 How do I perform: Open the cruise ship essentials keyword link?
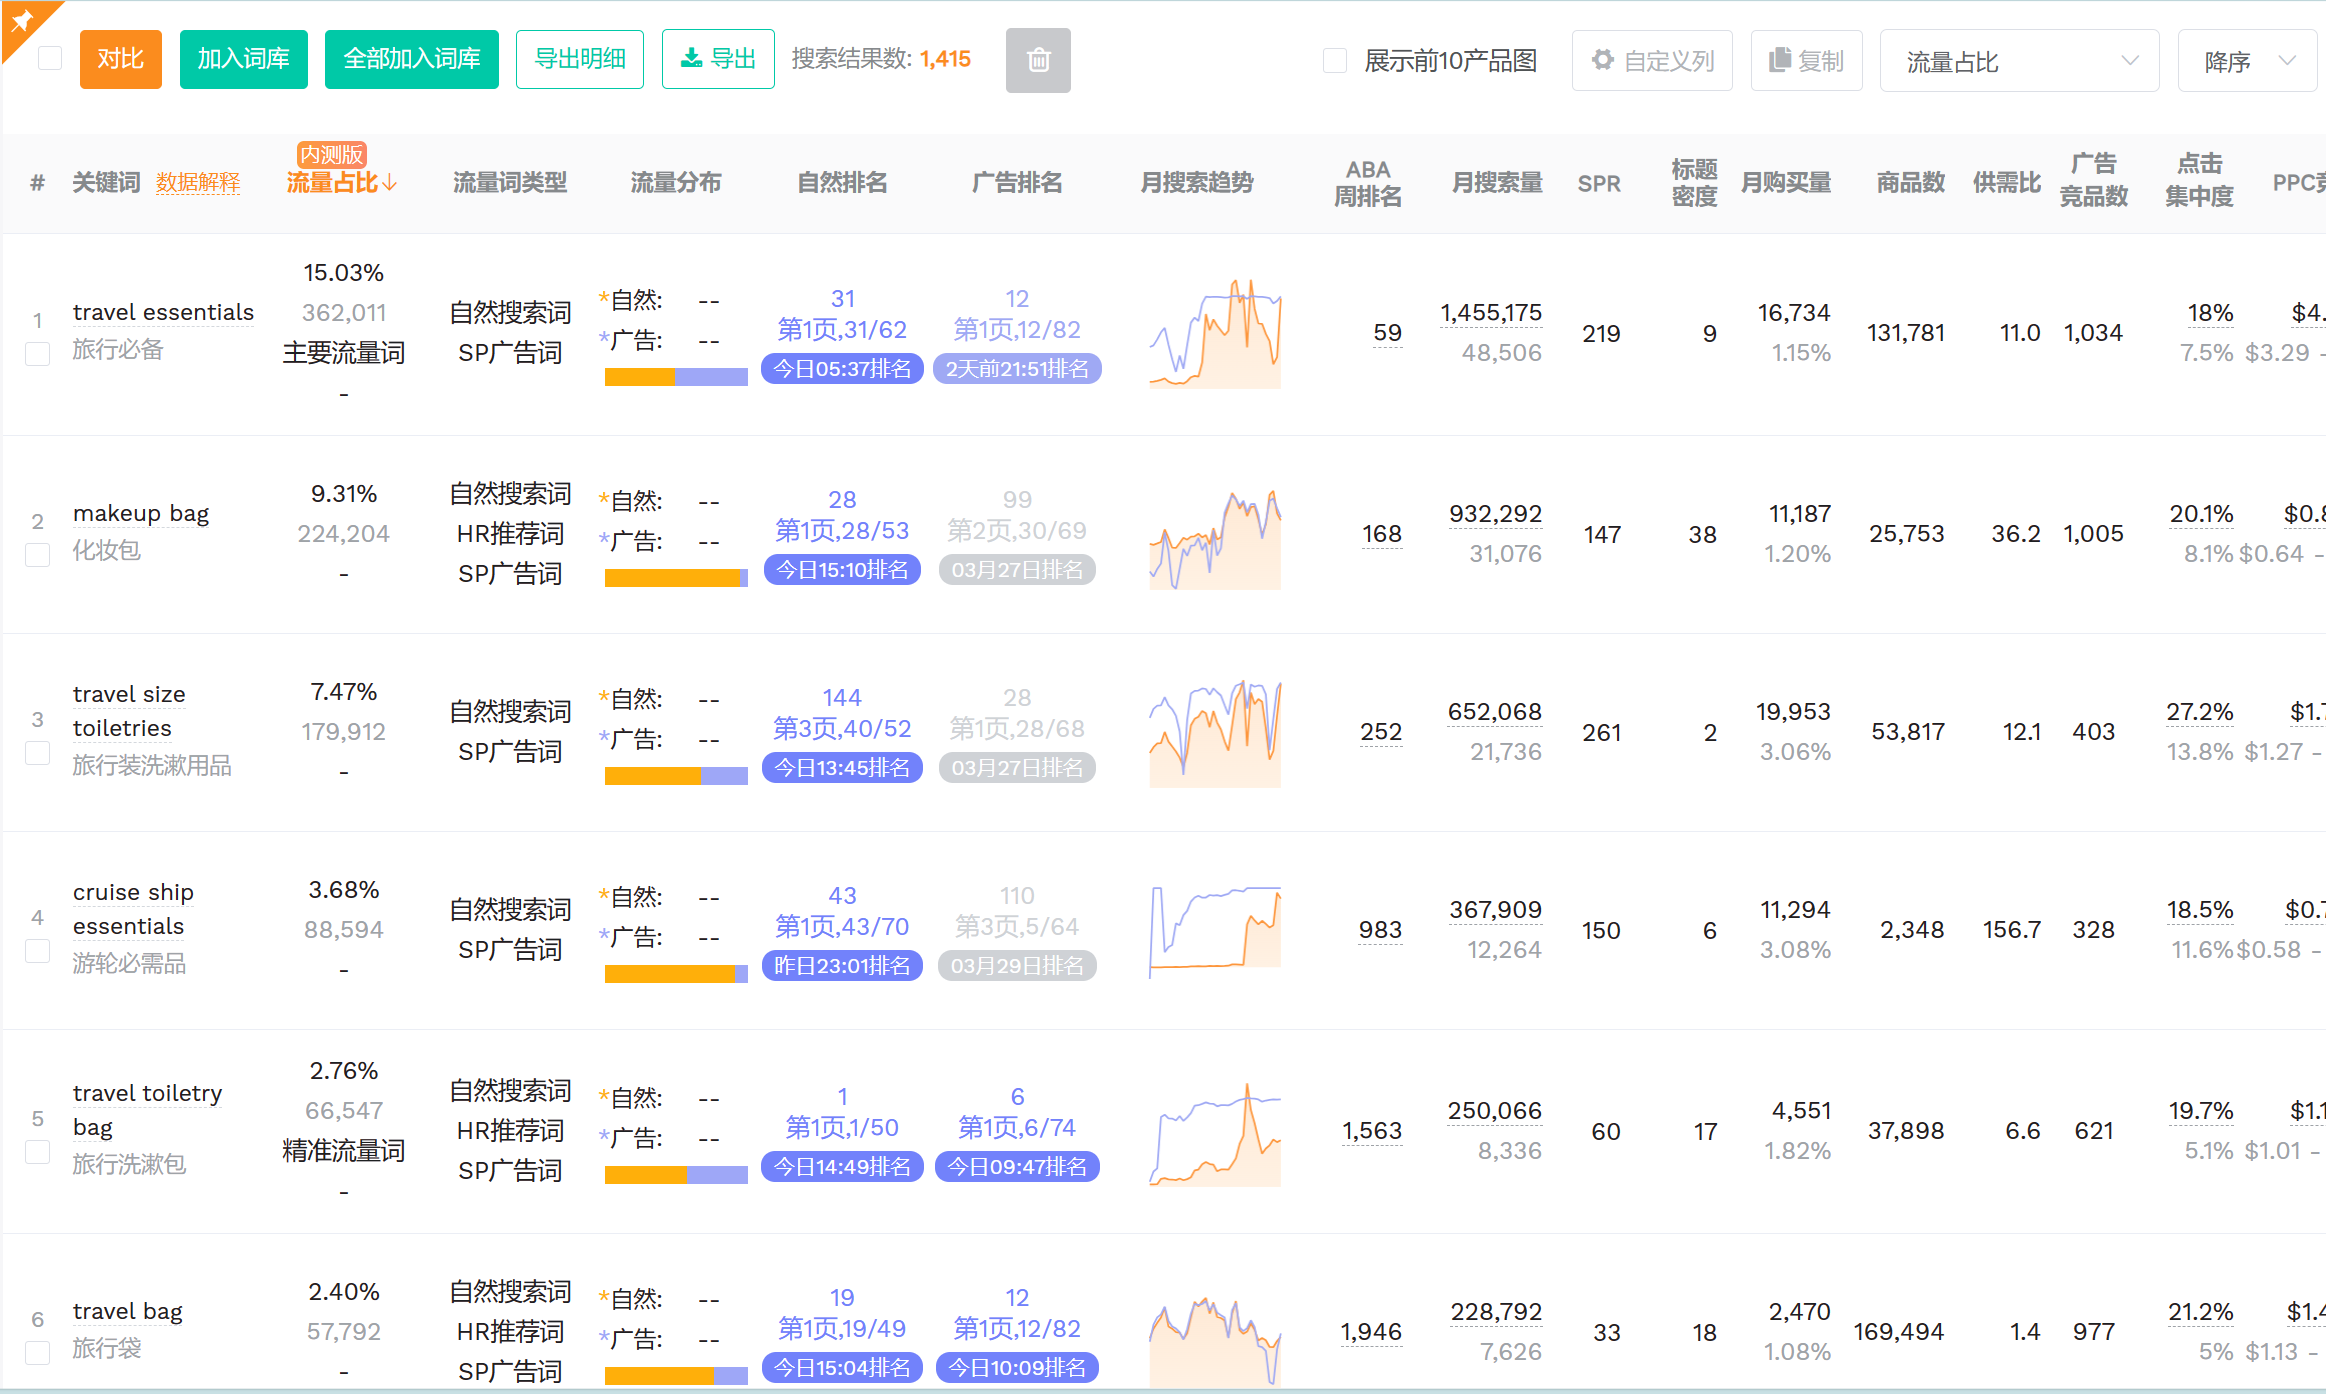[x=133, y=909]
